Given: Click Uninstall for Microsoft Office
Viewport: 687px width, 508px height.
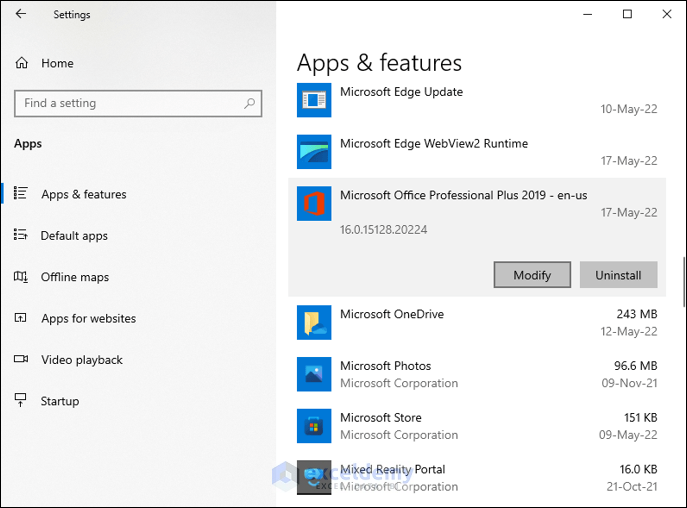Looking at the screenshot, I should 618,275.
